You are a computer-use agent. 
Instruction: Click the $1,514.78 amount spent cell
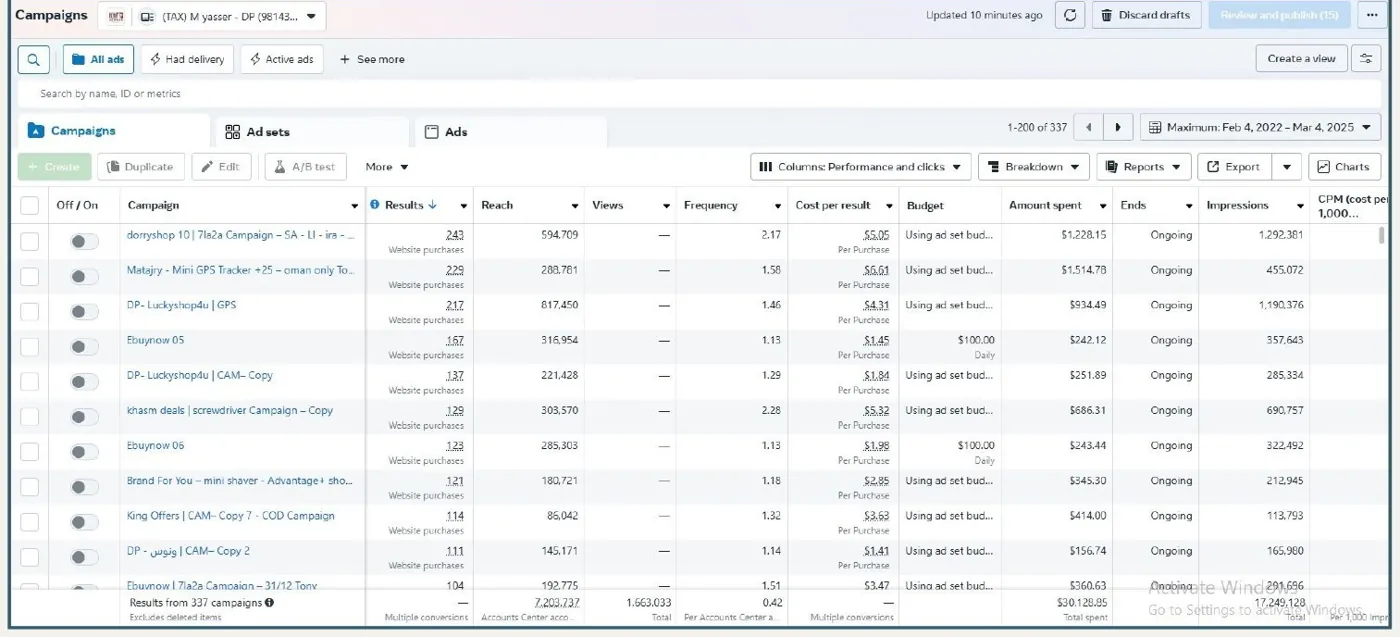[x=1084, y=270]
